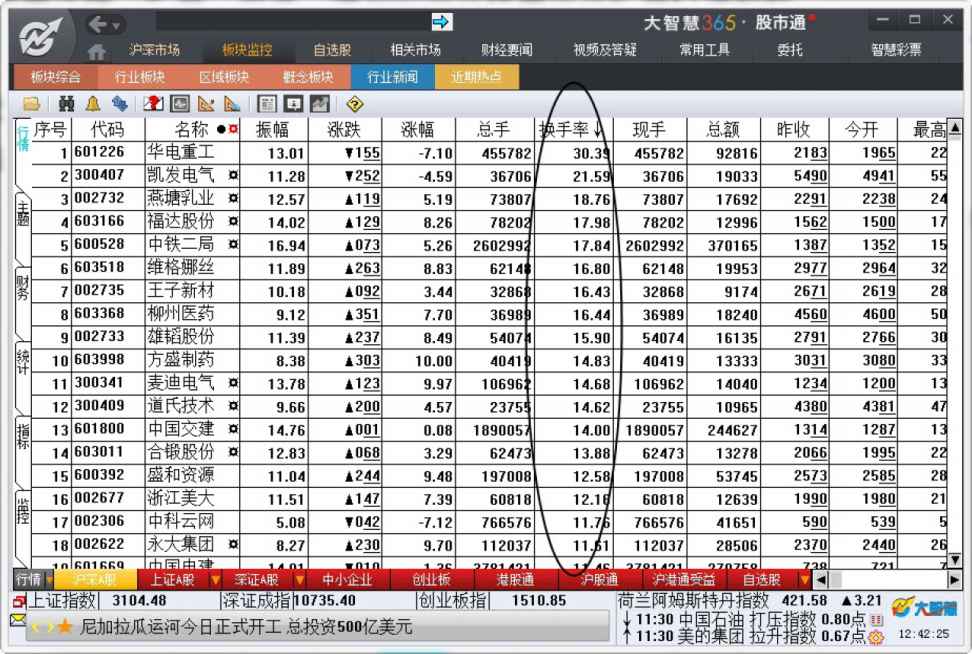The width and height of the screenshot is (972, 654).
Task: Click the presentation screen toolbar icon
Action: (x=293, y=104)
